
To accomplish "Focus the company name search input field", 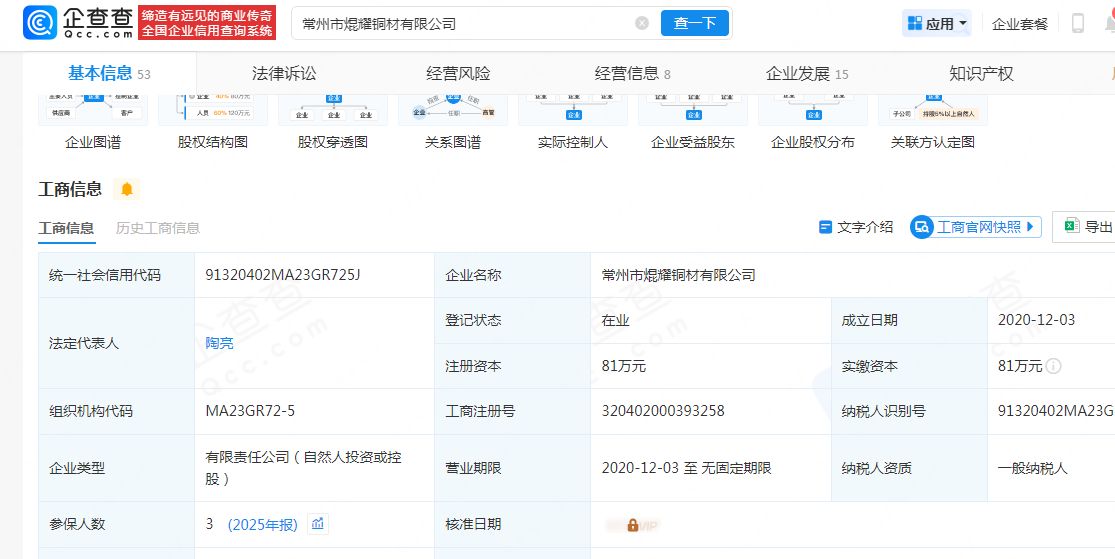I will point(462,23).
